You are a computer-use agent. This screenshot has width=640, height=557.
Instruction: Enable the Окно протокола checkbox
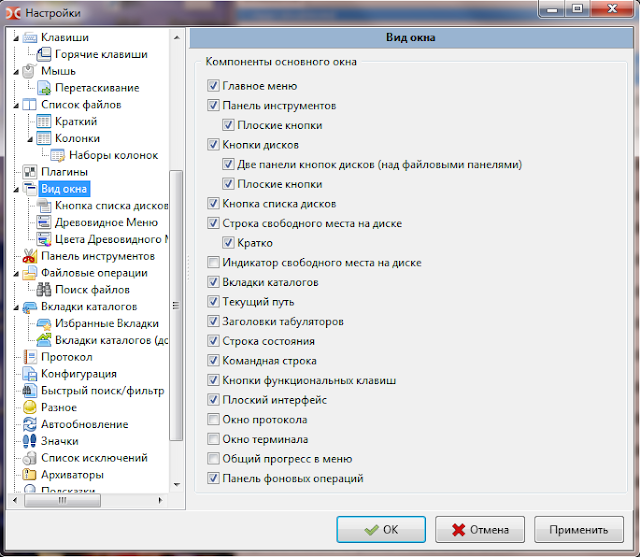click(213, 419)
